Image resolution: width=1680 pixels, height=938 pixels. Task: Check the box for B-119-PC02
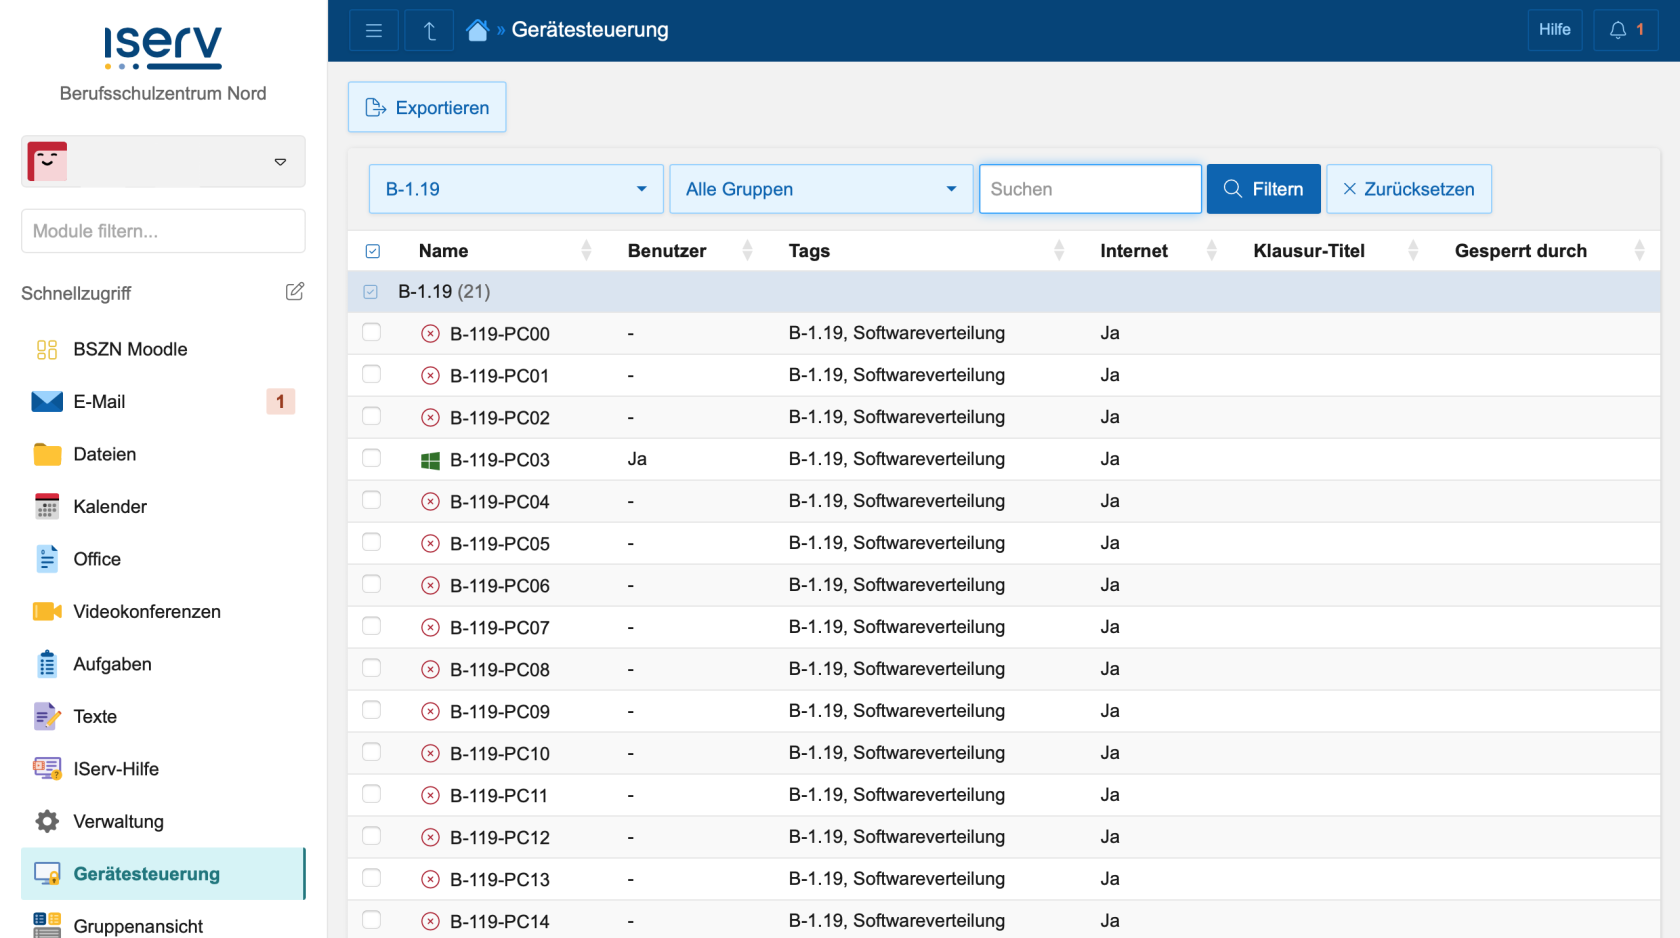click(372, 416)
